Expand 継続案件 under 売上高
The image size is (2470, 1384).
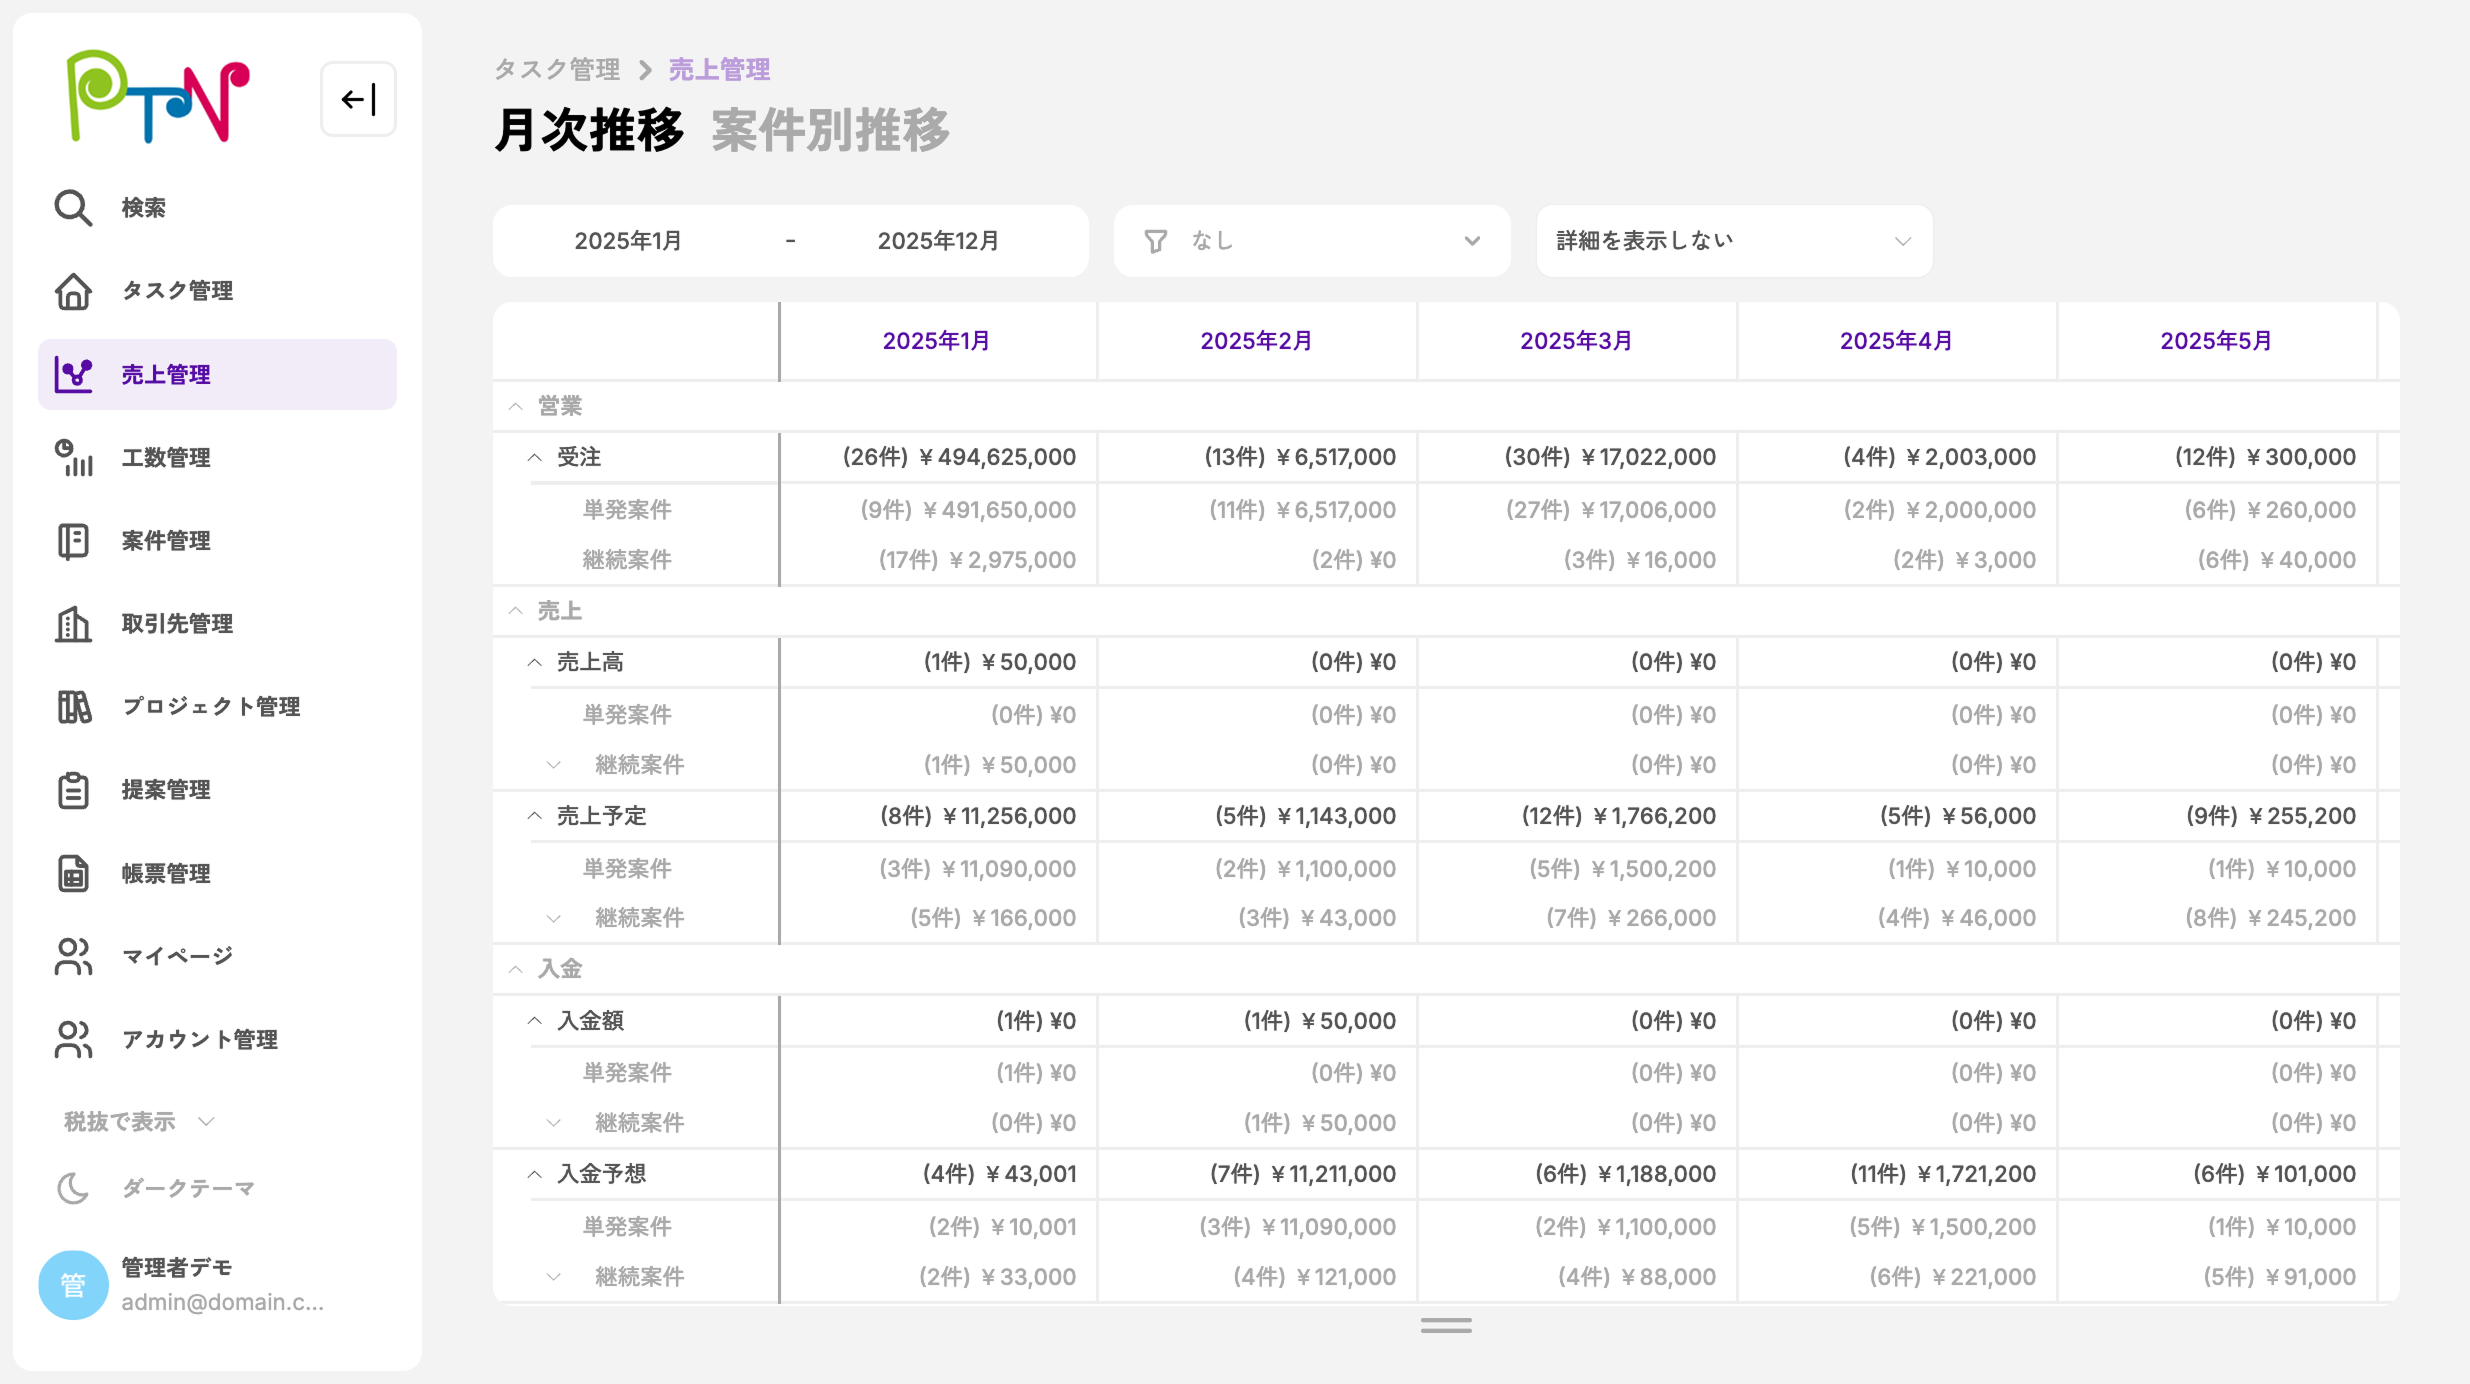(554, 765)
